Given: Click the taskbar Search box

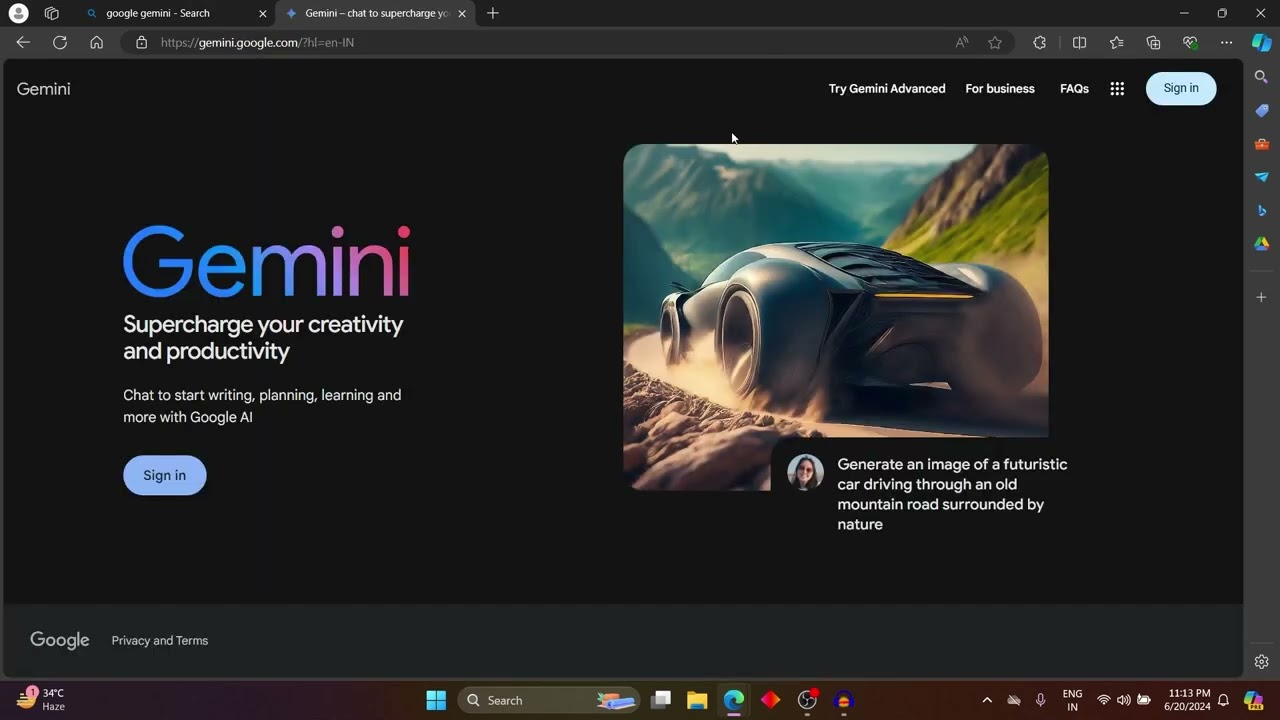Looking at the screenshot, I should [x=549, y=700].
